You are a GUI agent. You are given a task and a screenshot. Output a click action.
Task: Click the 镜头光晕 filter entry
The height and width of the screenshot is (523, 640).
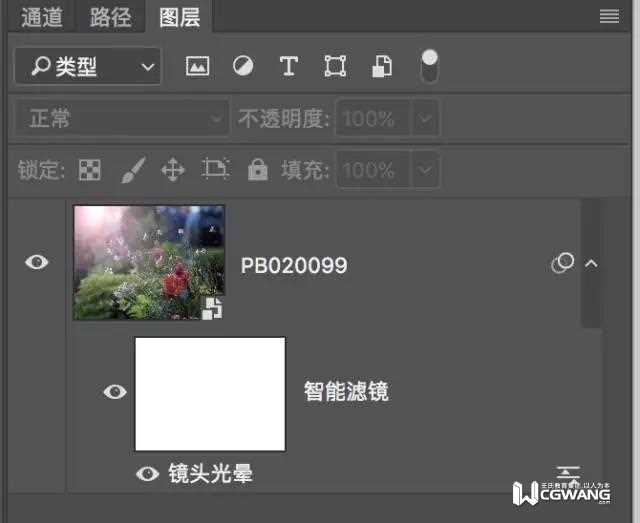[211, 474]
